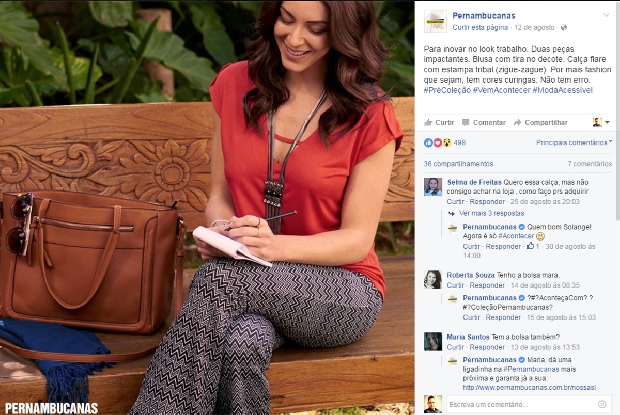Viewport: 620px width, 415px height.
Task: Open the 36 compartilhamentos link
Action: tap(458, 164)
